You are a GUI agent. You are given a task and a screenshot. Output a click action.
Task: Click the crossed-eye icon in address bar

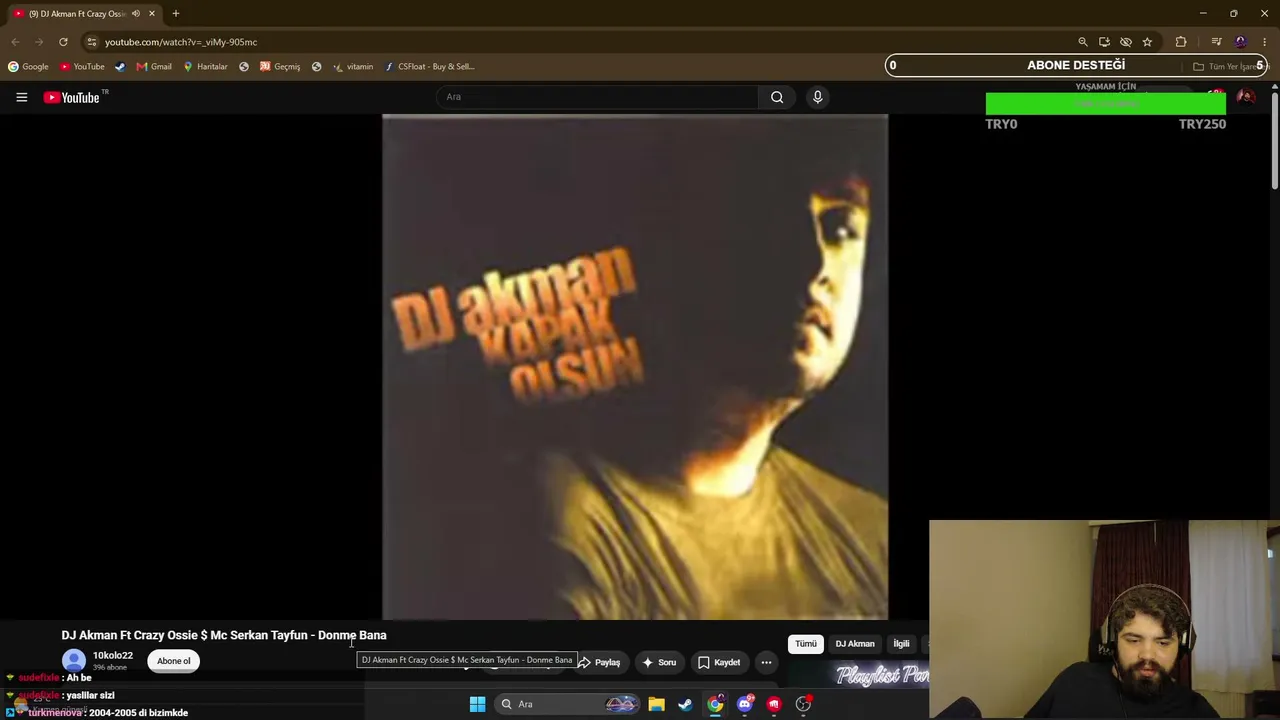pyautogui.click(x=1126, y=42)
